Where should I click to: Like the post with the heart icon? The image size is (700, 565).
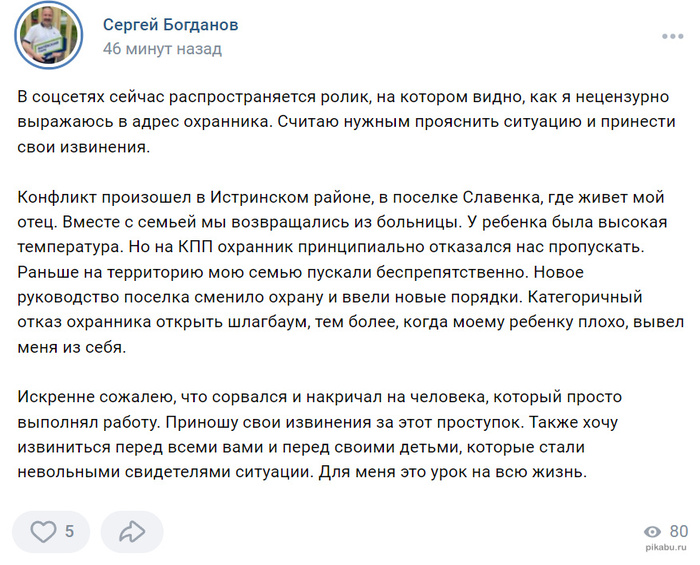[x=43, y=532]
